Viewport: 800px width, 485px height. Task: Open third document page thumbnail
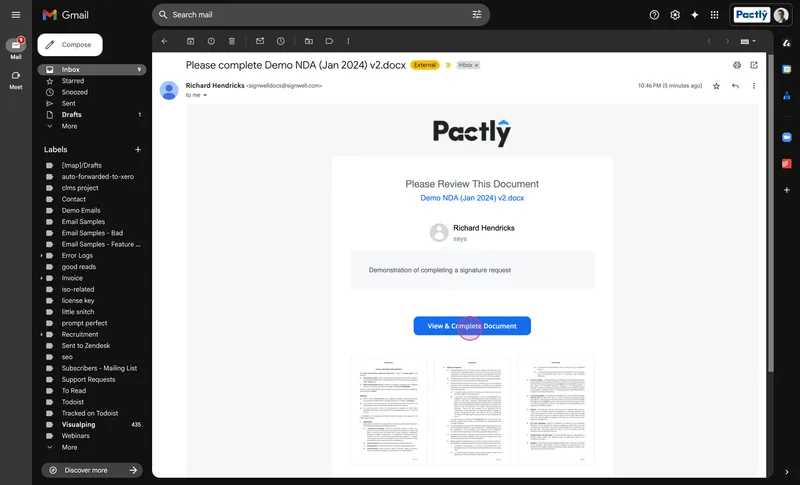click(x=556, y=411)
